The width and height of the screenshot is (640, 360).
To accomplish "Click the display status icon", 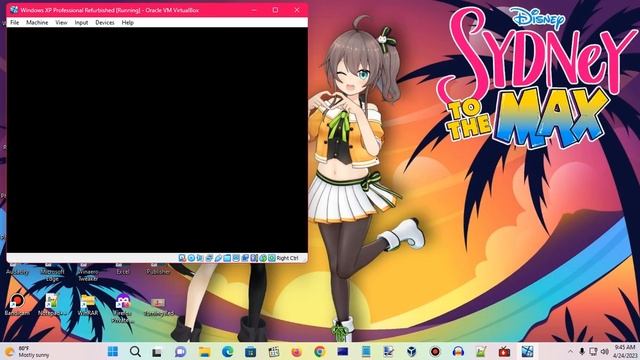I will 236,258.
